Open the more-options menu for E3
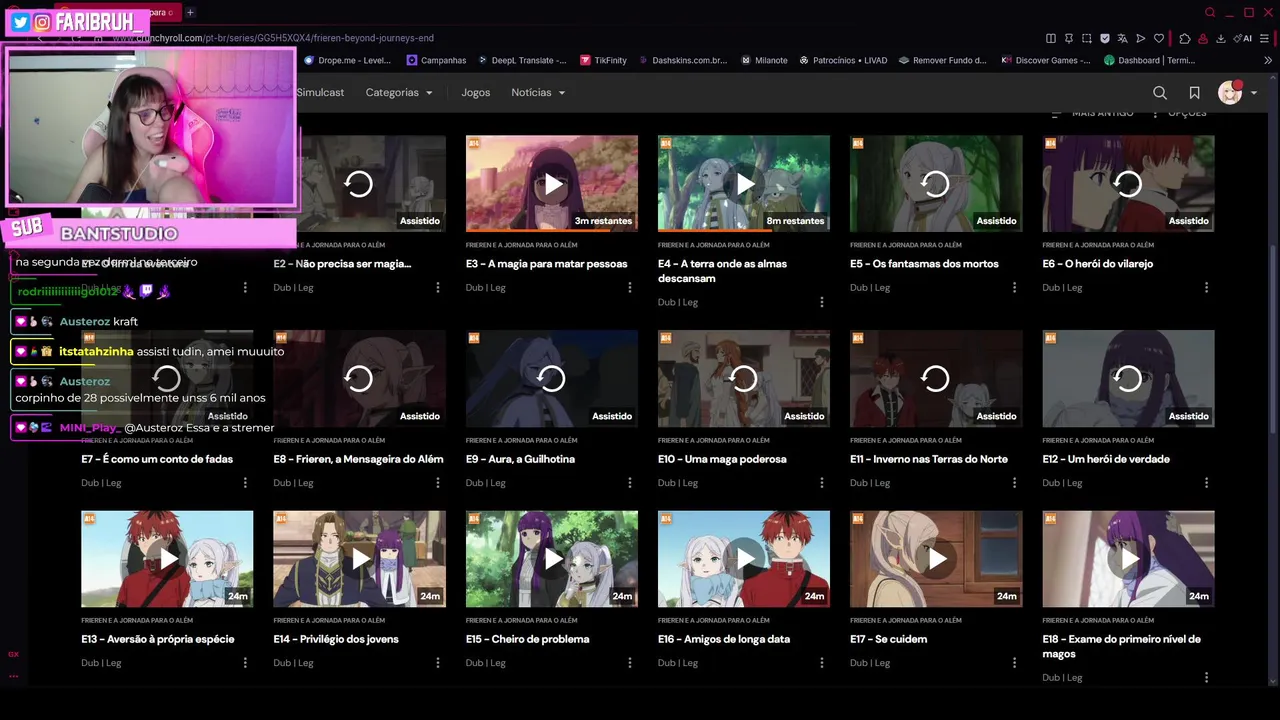The height and width of the screenshot is (720, 1280). 629,288
